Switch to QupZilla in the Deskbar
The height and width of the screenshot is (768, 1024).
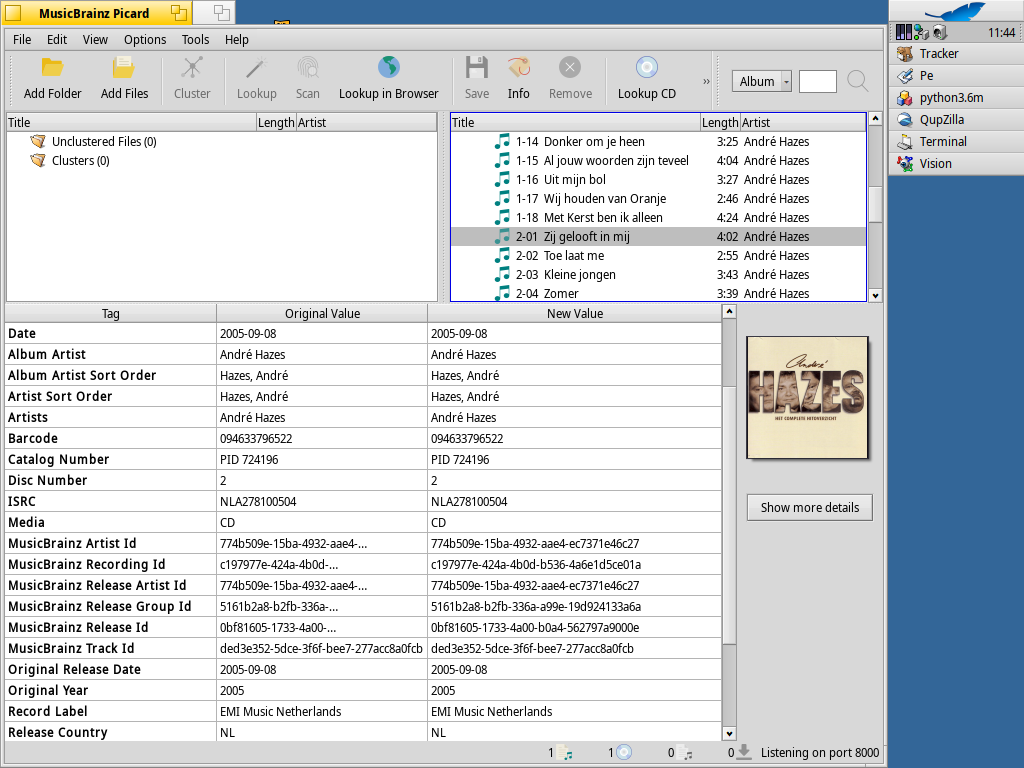click(x=955, y=120)
